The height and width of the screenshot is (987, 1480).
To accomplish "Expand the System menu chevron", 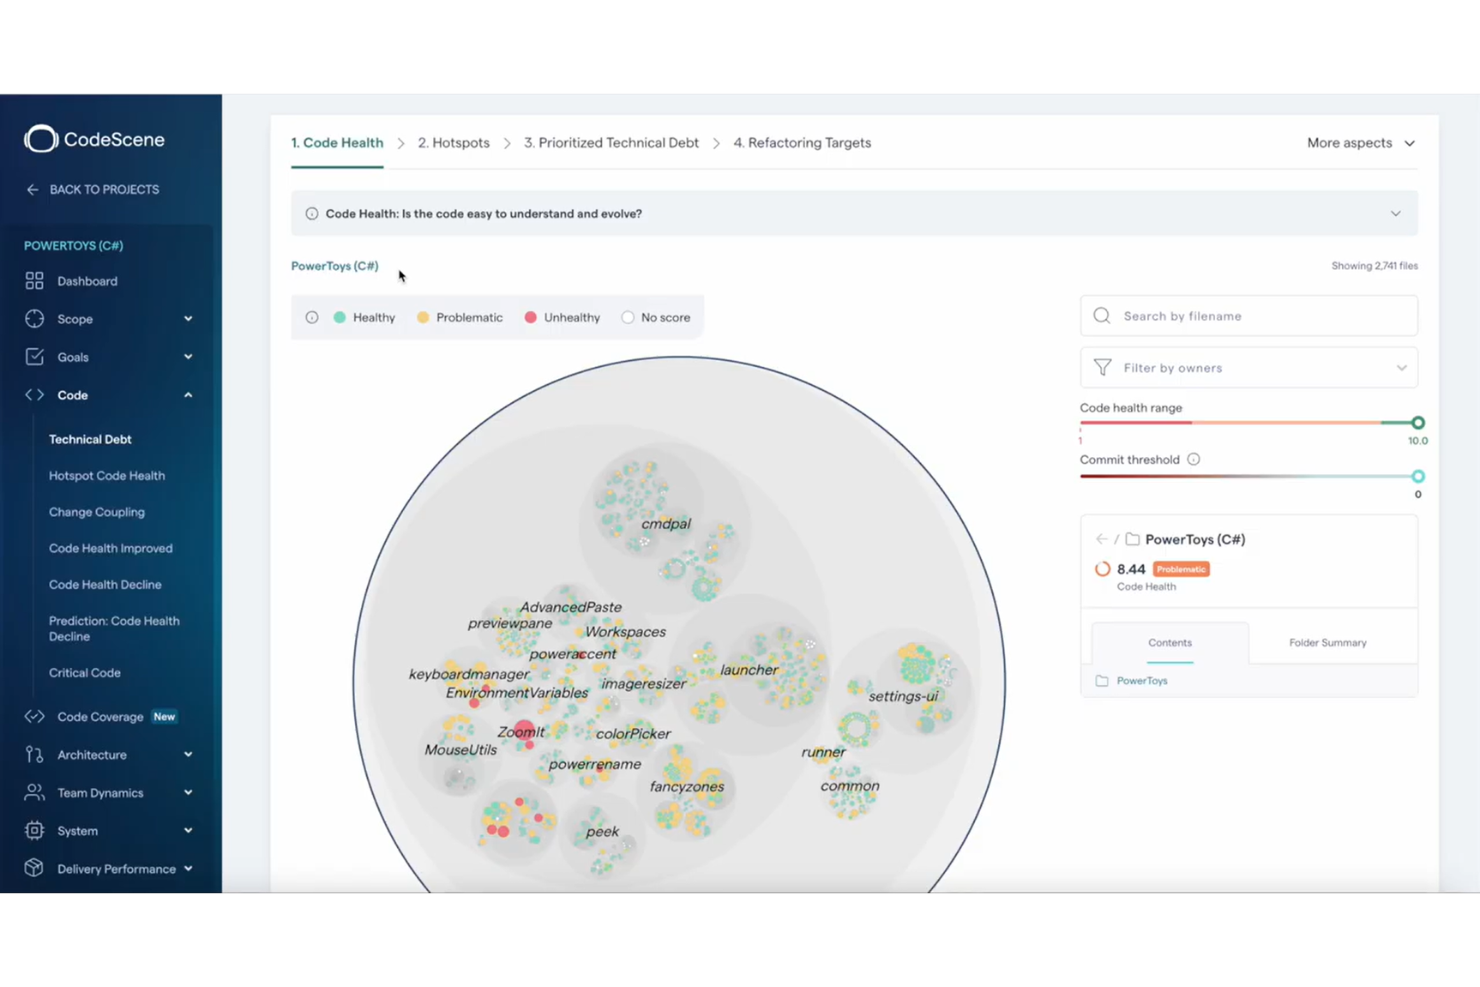I will coord(188,831).
